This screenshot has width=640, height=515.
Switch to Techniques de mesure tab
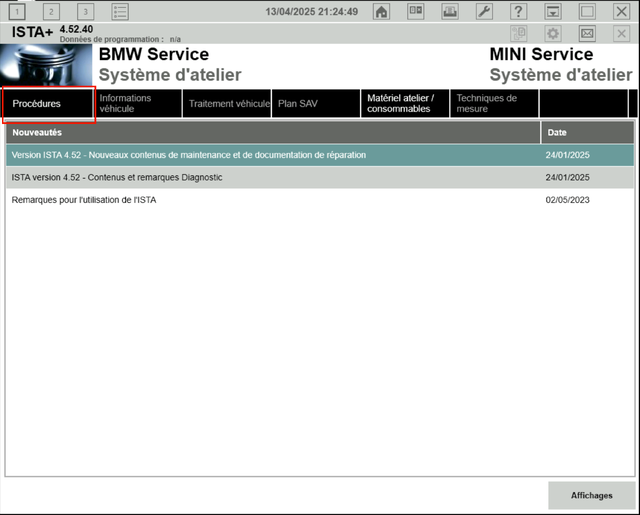tap(494, 104)
